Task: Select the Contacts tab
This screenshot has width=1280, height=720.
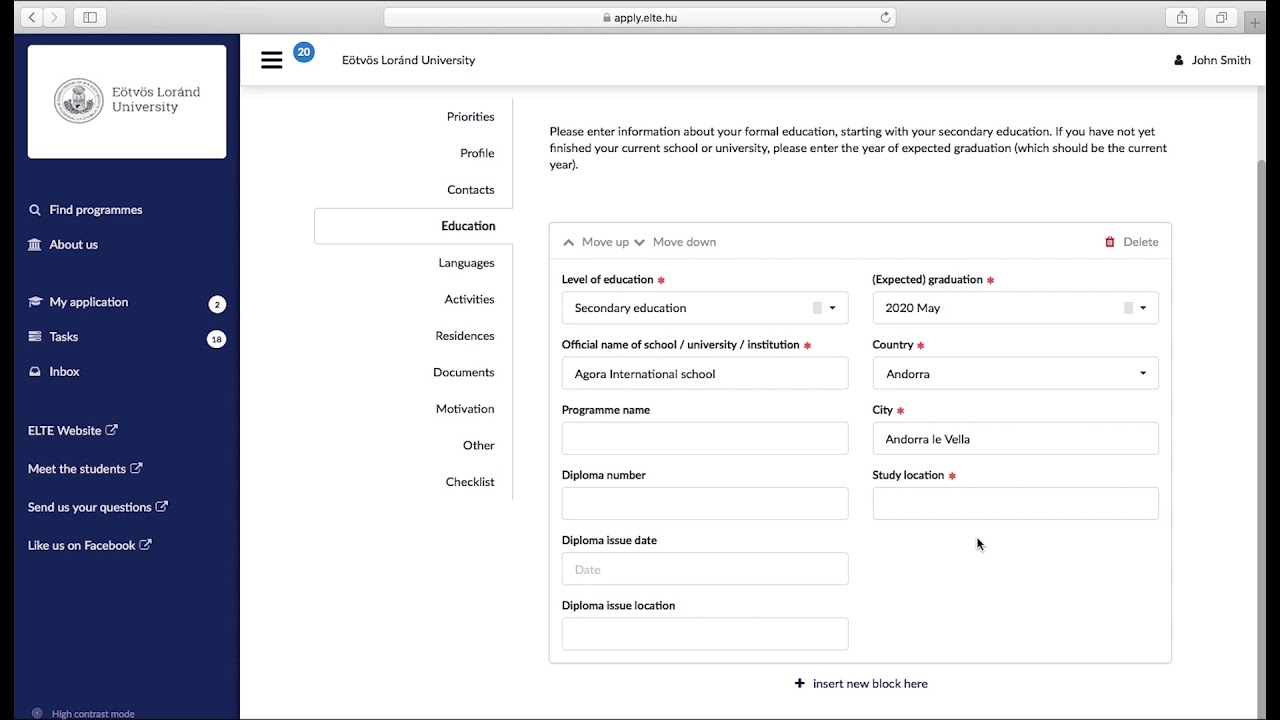Action: pyautogui.click(x=470, y=189)
